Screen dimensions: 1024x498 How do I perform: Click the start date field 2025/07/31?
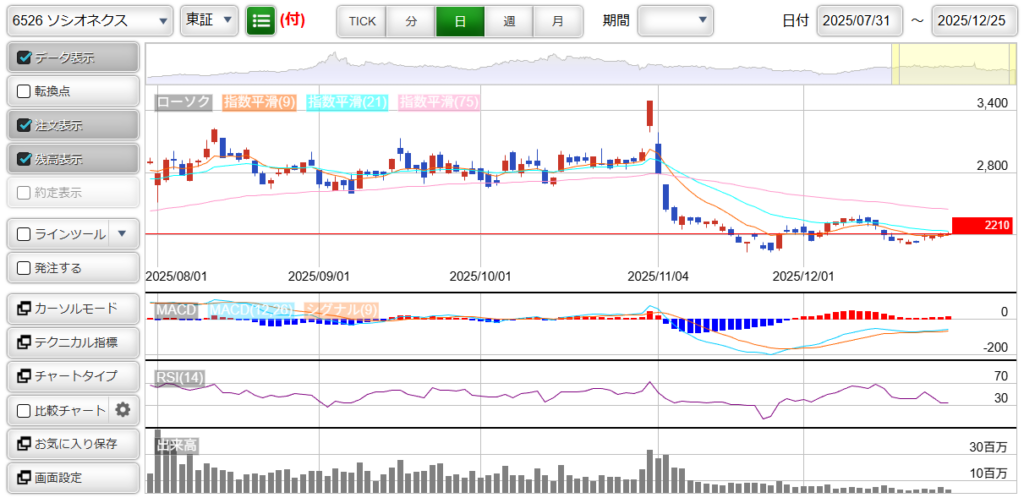click(x=859, y=21)
